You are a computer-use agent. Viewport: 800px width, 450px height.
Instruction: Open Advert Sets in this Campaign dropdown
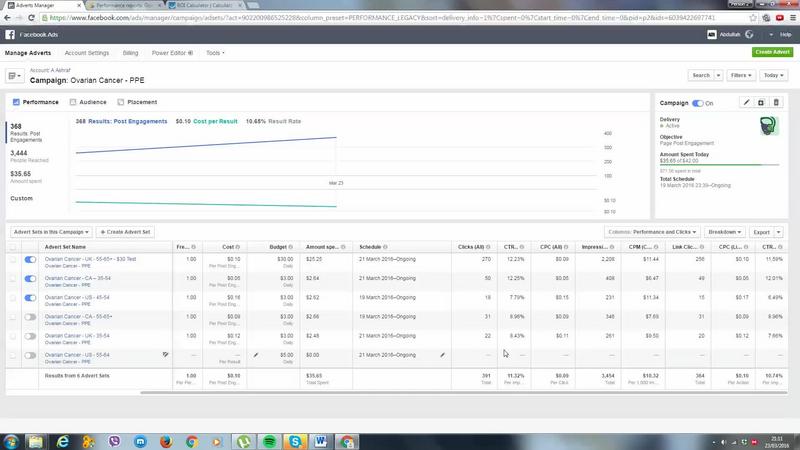pyautogui.click(x=51, y=232)
